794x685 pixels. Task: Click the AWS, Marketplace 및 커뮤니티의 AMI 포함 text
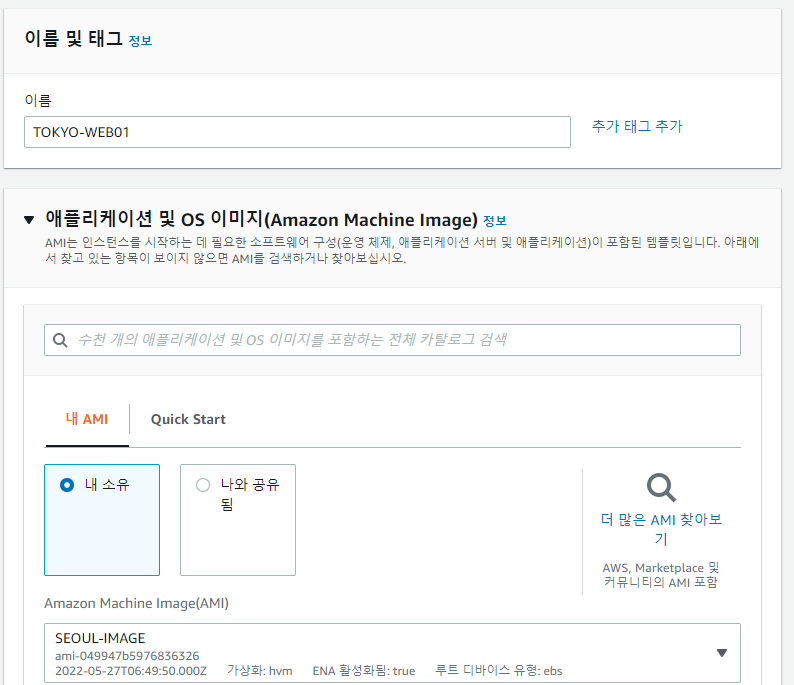pyautogui.click(x=661, y=575)
